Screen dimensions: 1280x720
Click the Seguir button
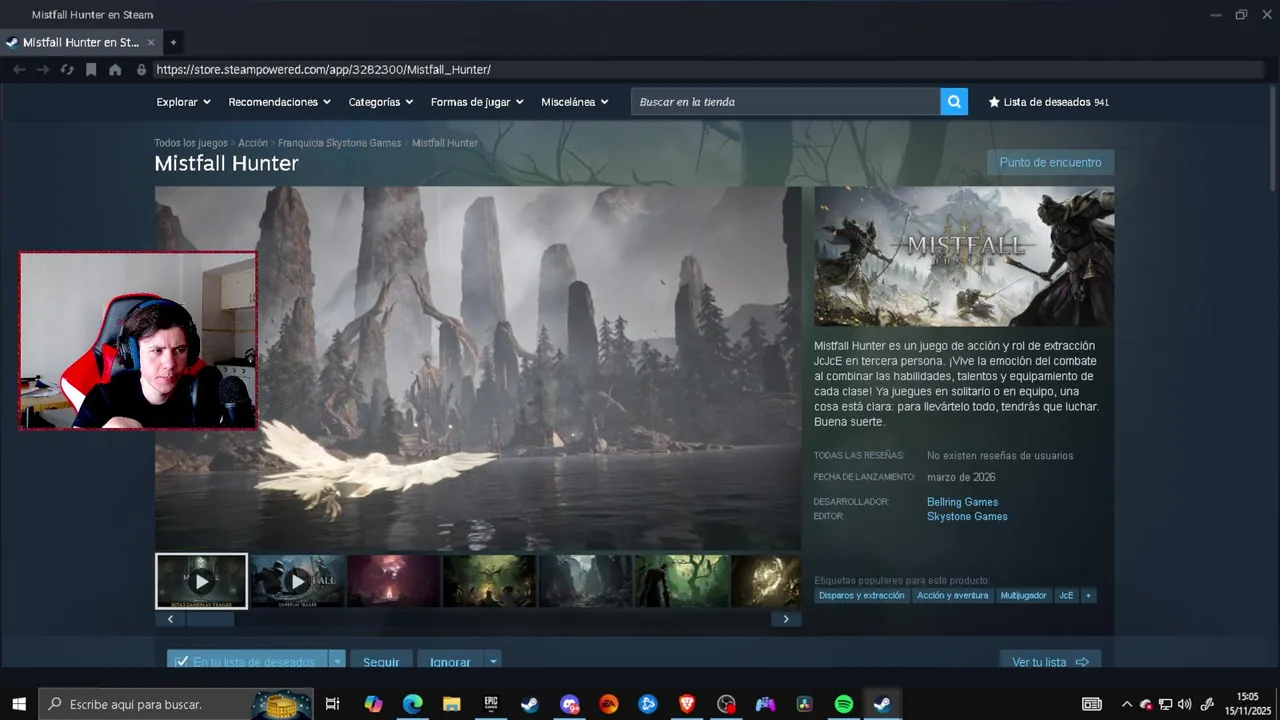(381, 662)
